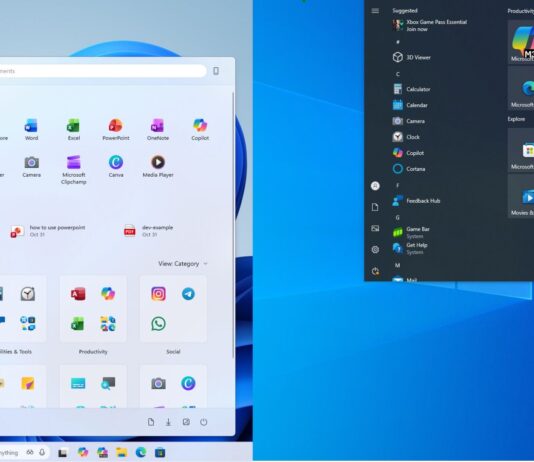The height and width of the screenshot is (462, 534).
Task: Launch pinned Camera app labeled Camera
Action: (x=31, y=166)
